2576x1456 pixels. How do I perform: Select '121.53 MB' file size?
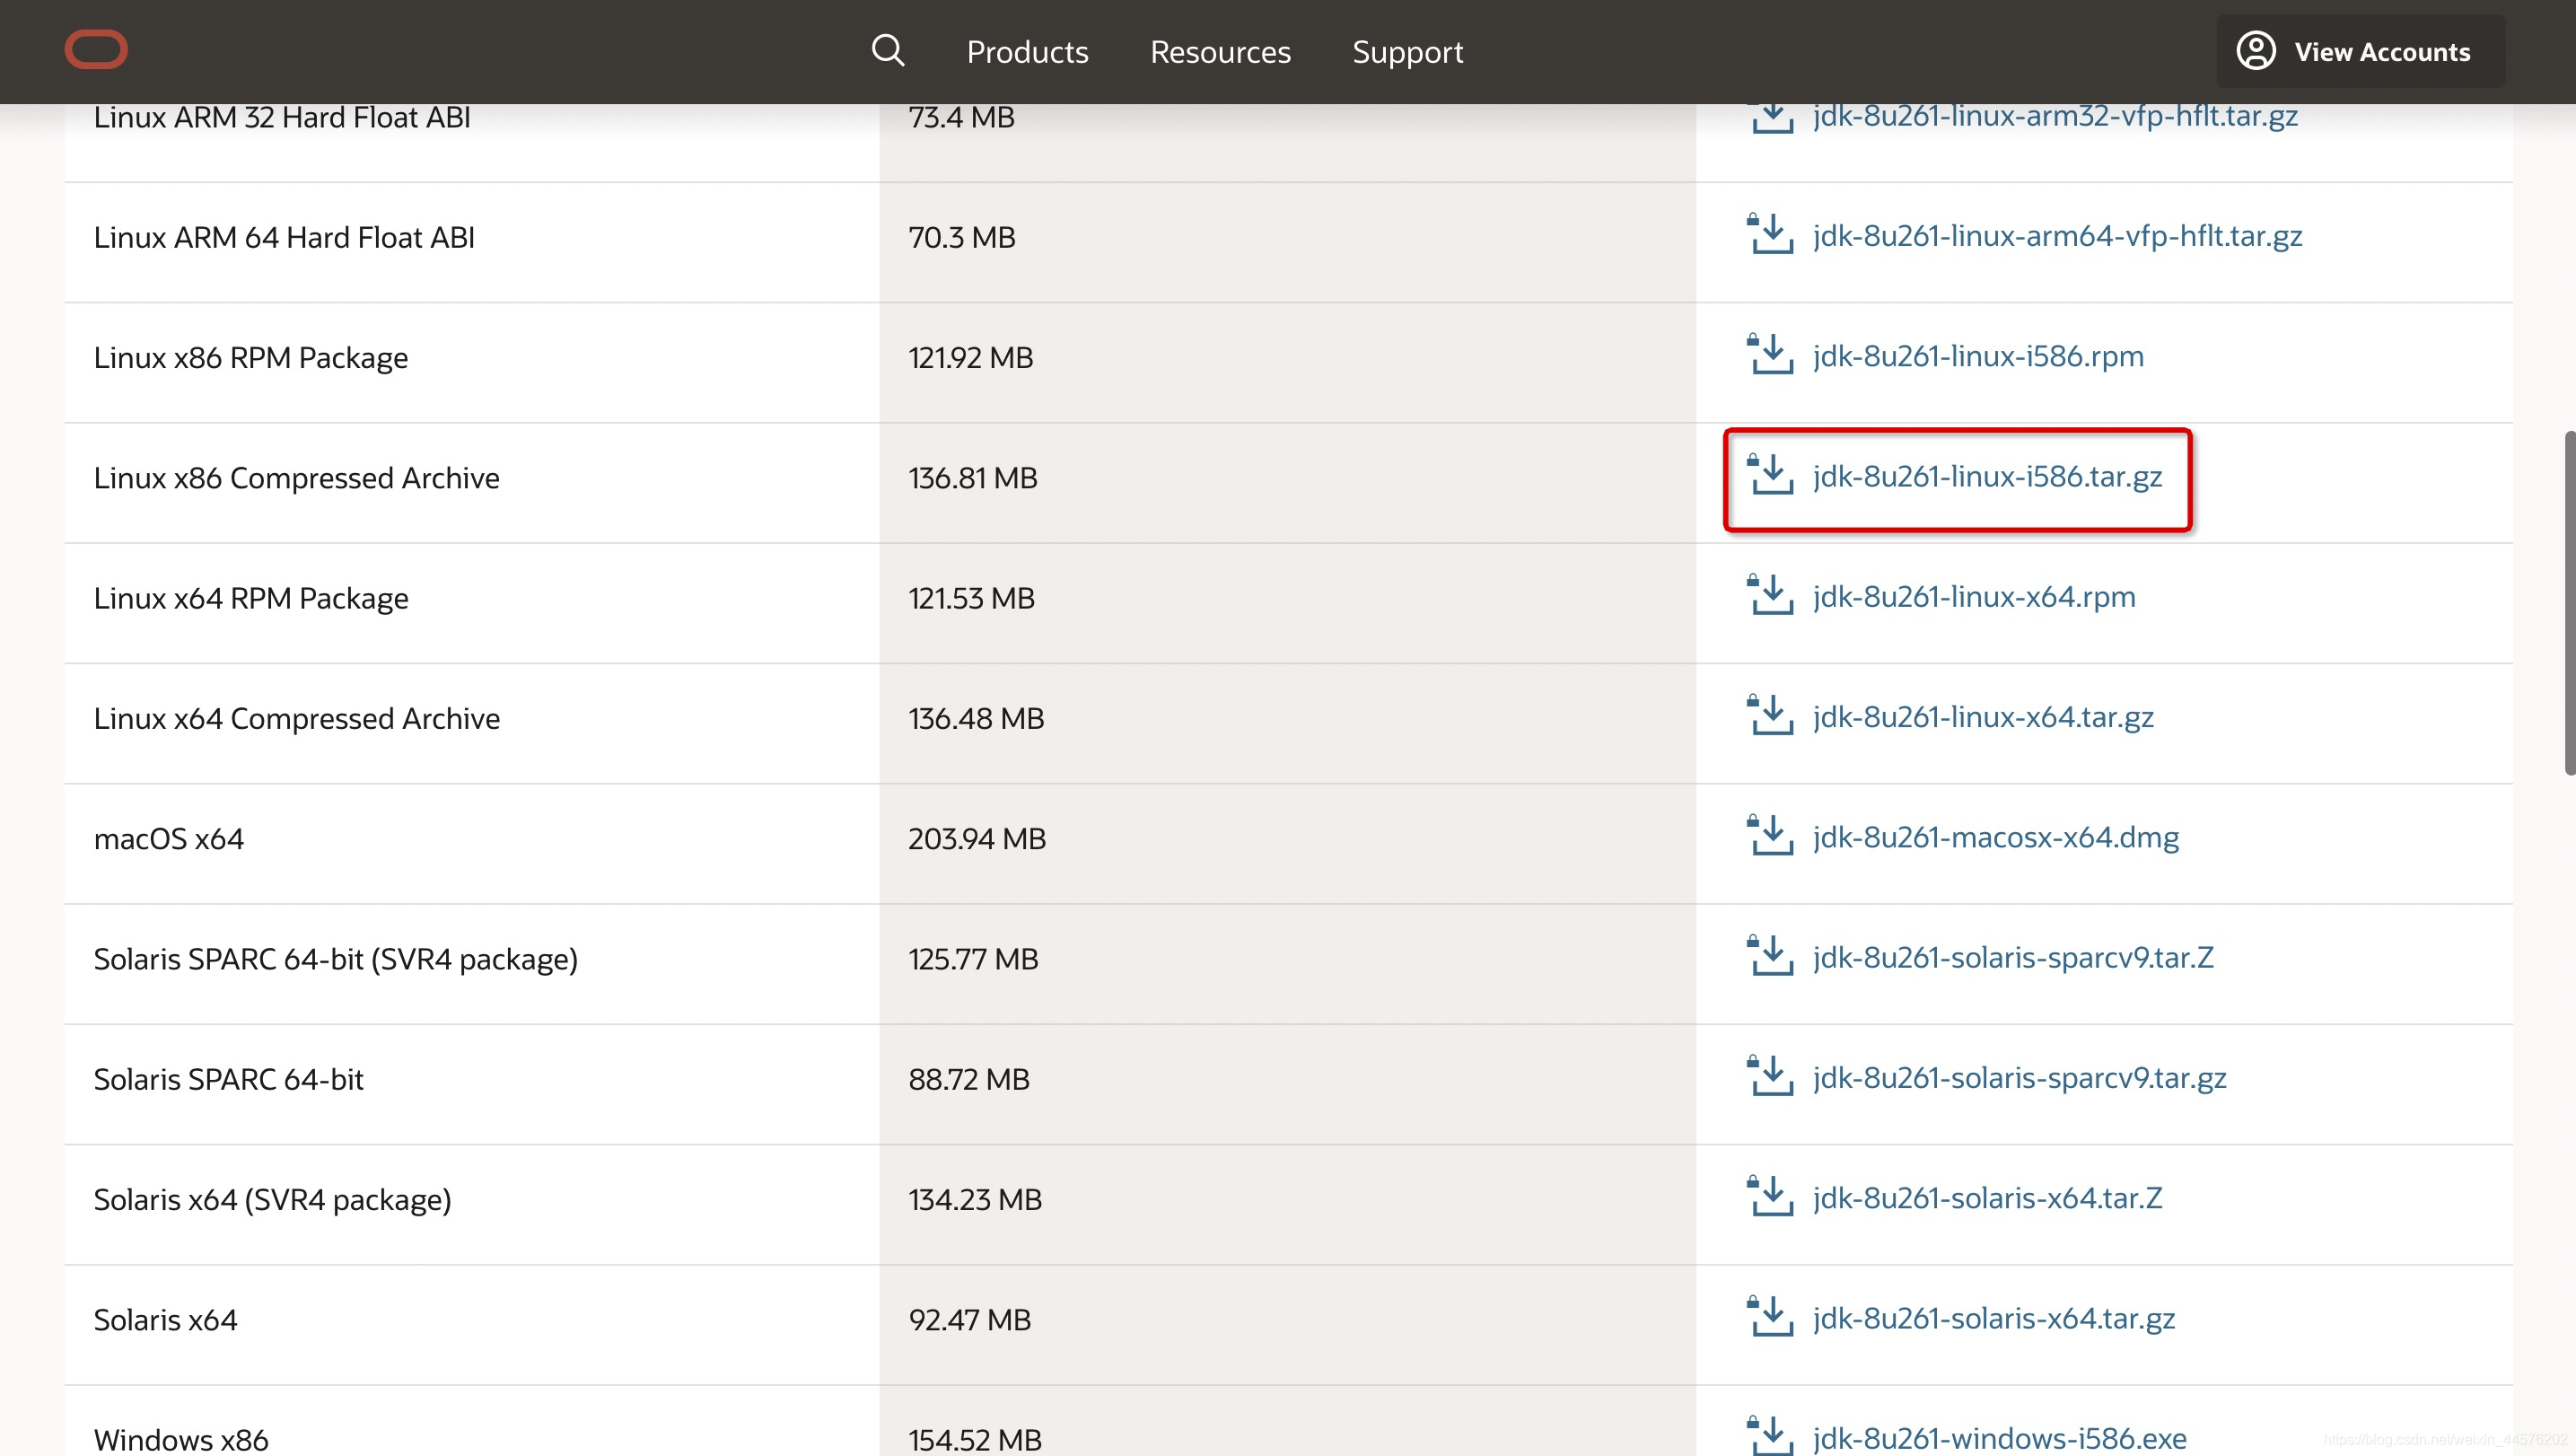(x=972, y=599)
